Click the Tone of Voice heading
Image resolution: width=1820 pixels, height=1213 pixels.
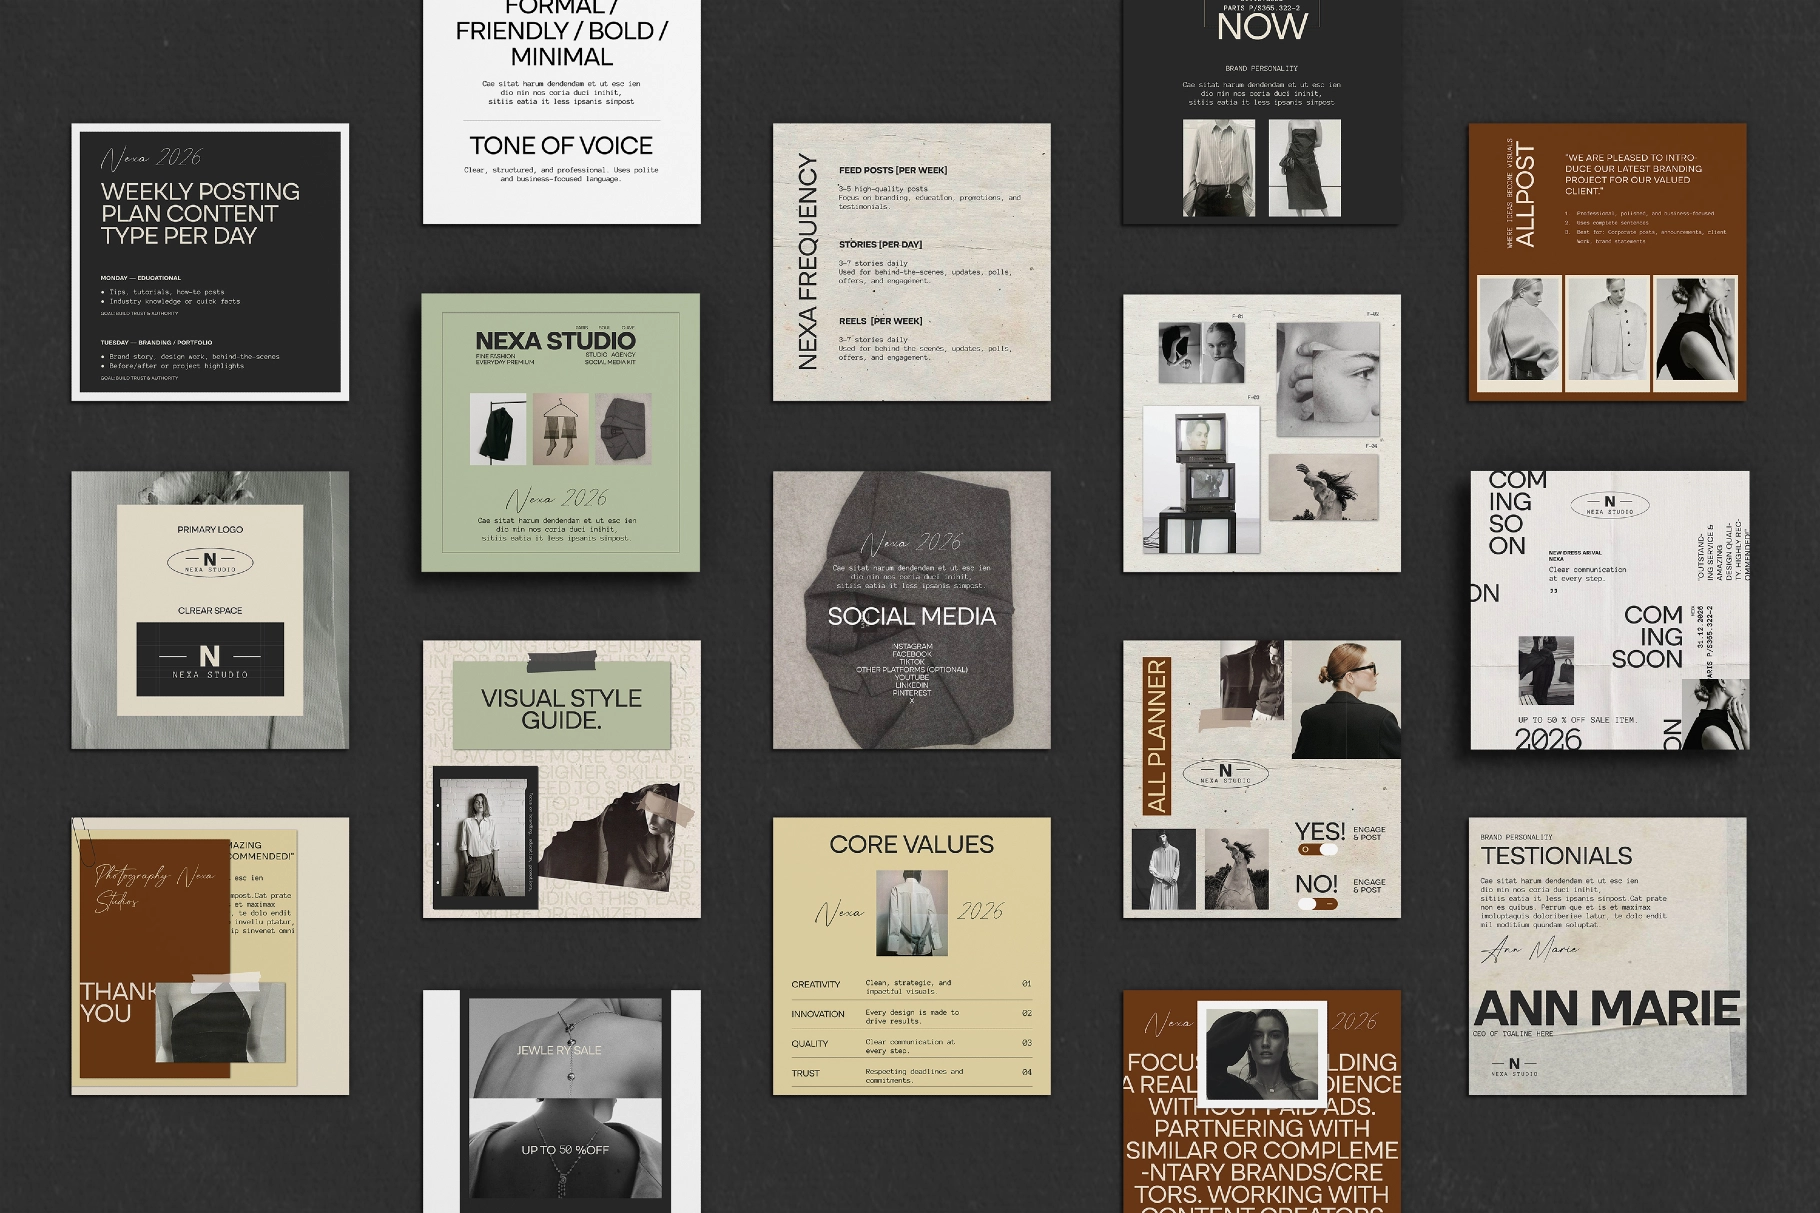click(x=561, y=146)
